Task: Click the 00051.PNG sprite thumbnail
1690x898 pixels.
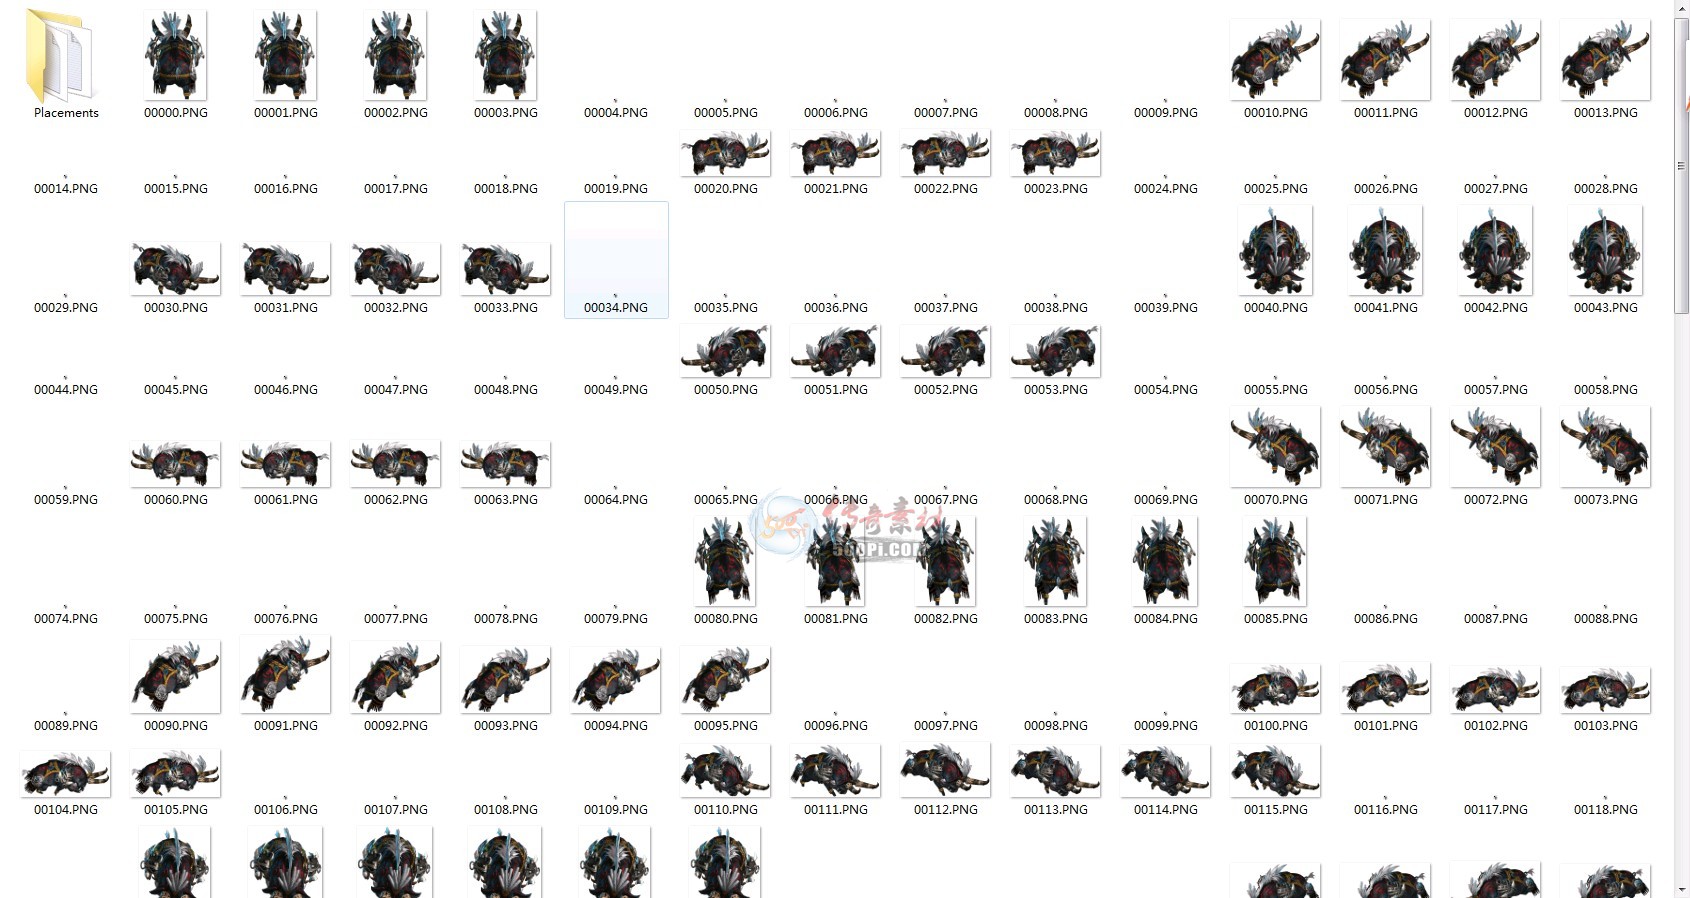Action: point(836,351)
